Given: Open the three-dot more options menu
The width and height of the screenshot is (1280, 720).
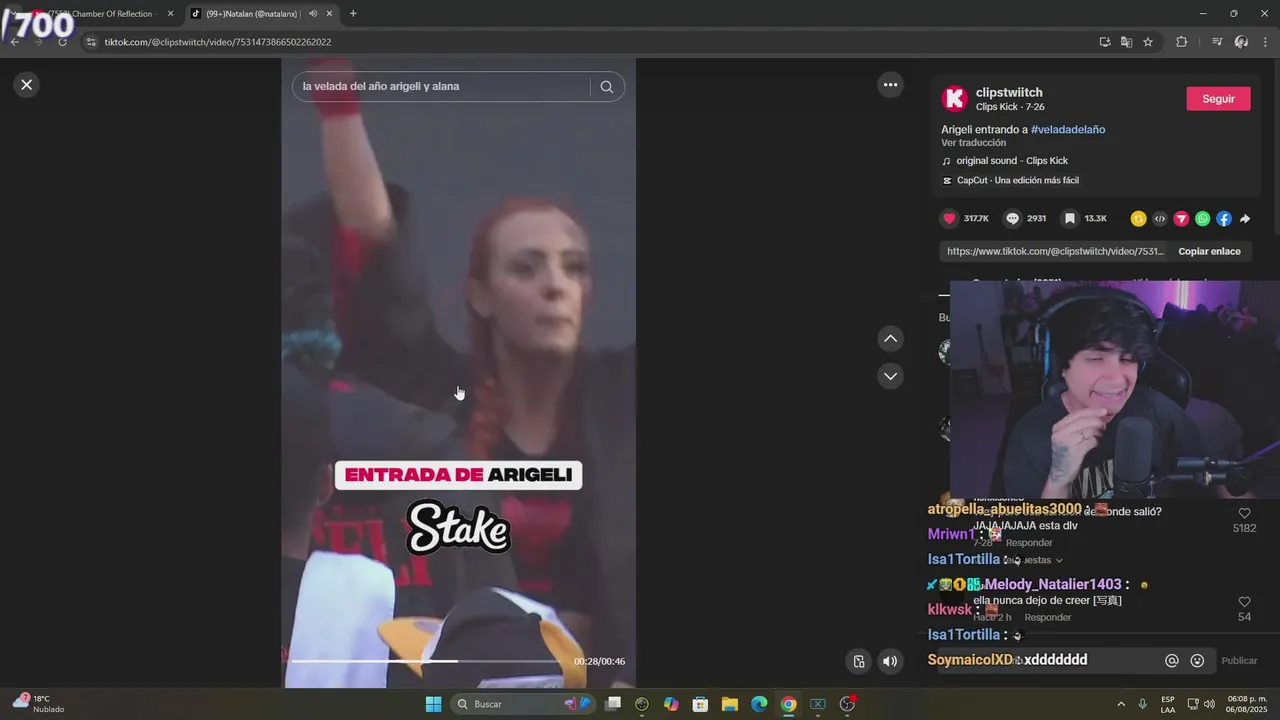Looking at the screenshot, I should coord(890,85).
